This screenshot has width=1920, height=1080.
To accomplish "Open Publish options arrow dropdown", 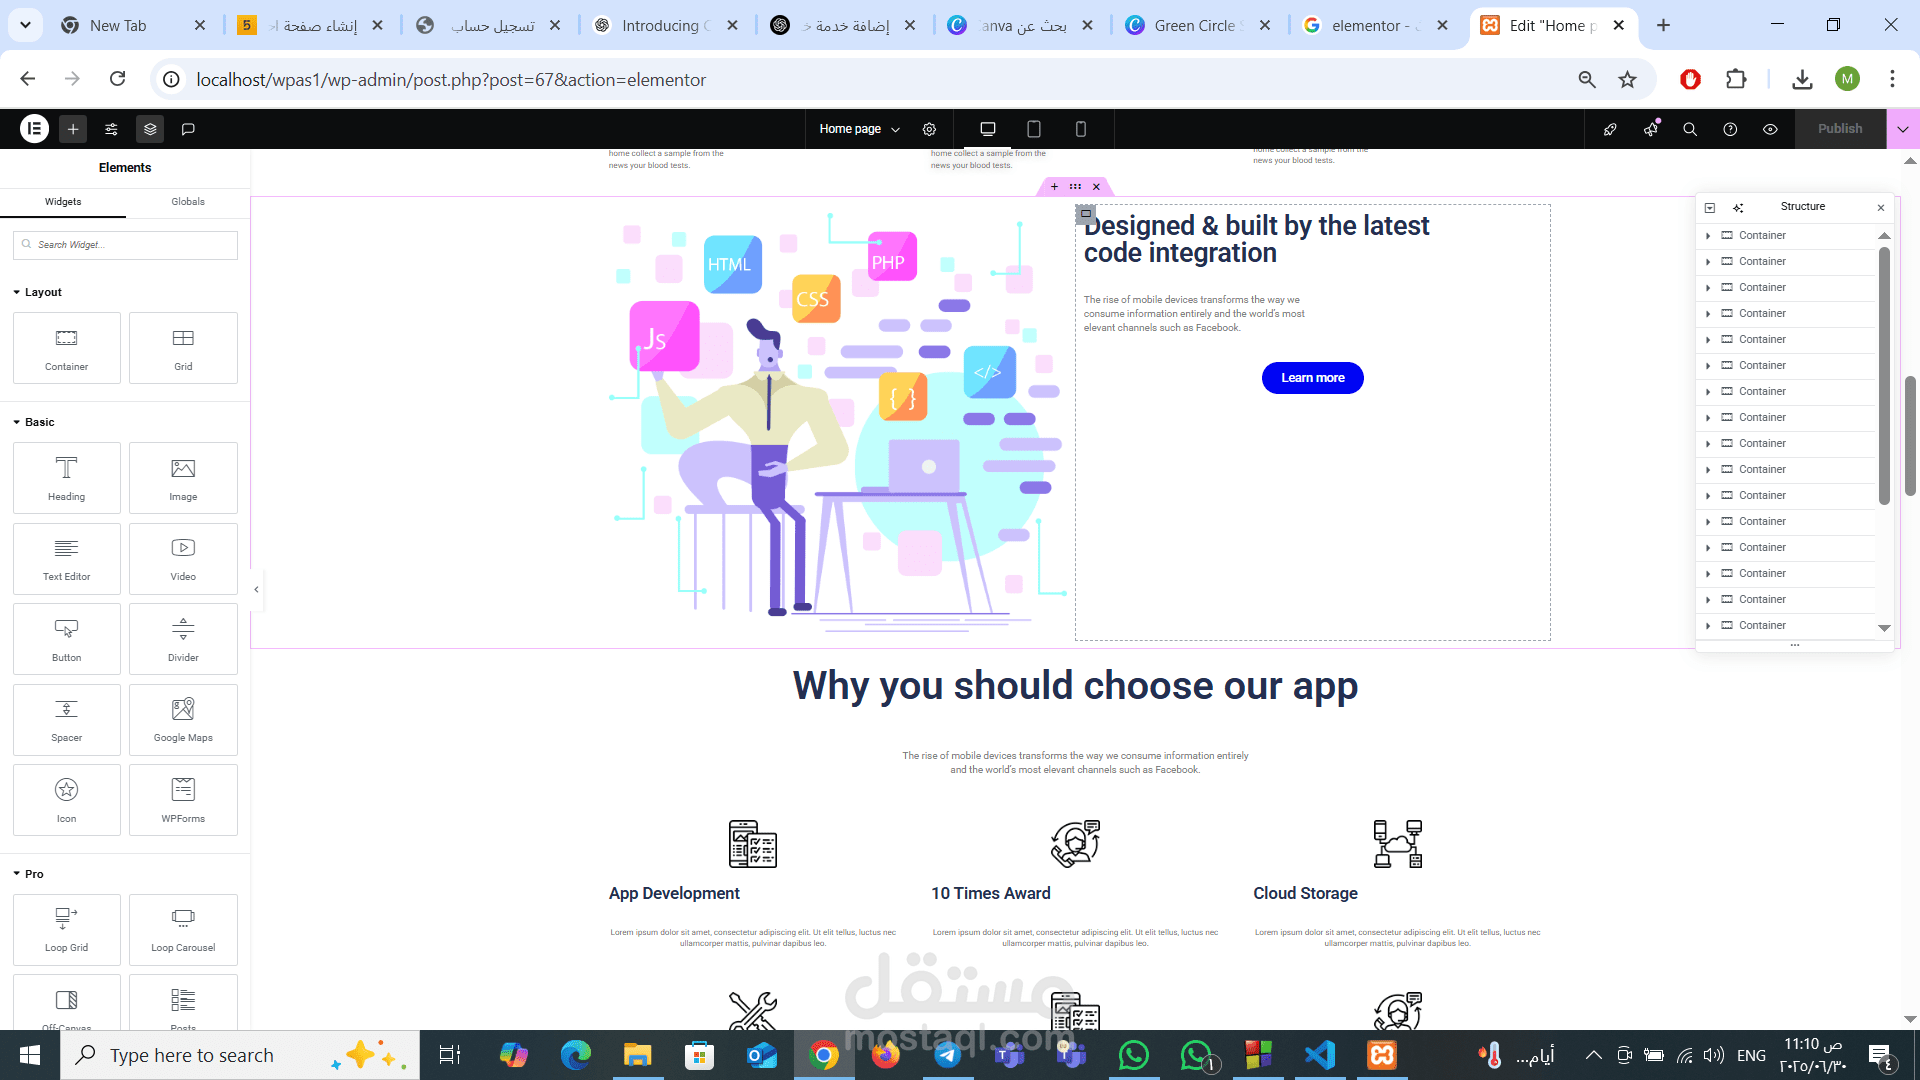I will click(x=1903, y=129).
